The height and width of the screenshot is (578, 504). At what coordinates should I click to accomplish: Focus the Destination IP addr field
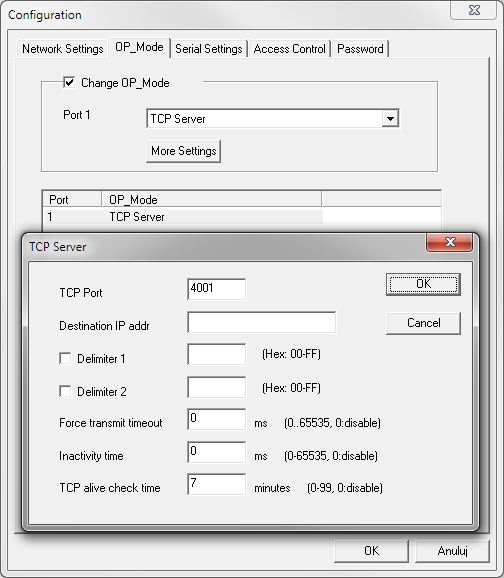(x=261, y=322)
